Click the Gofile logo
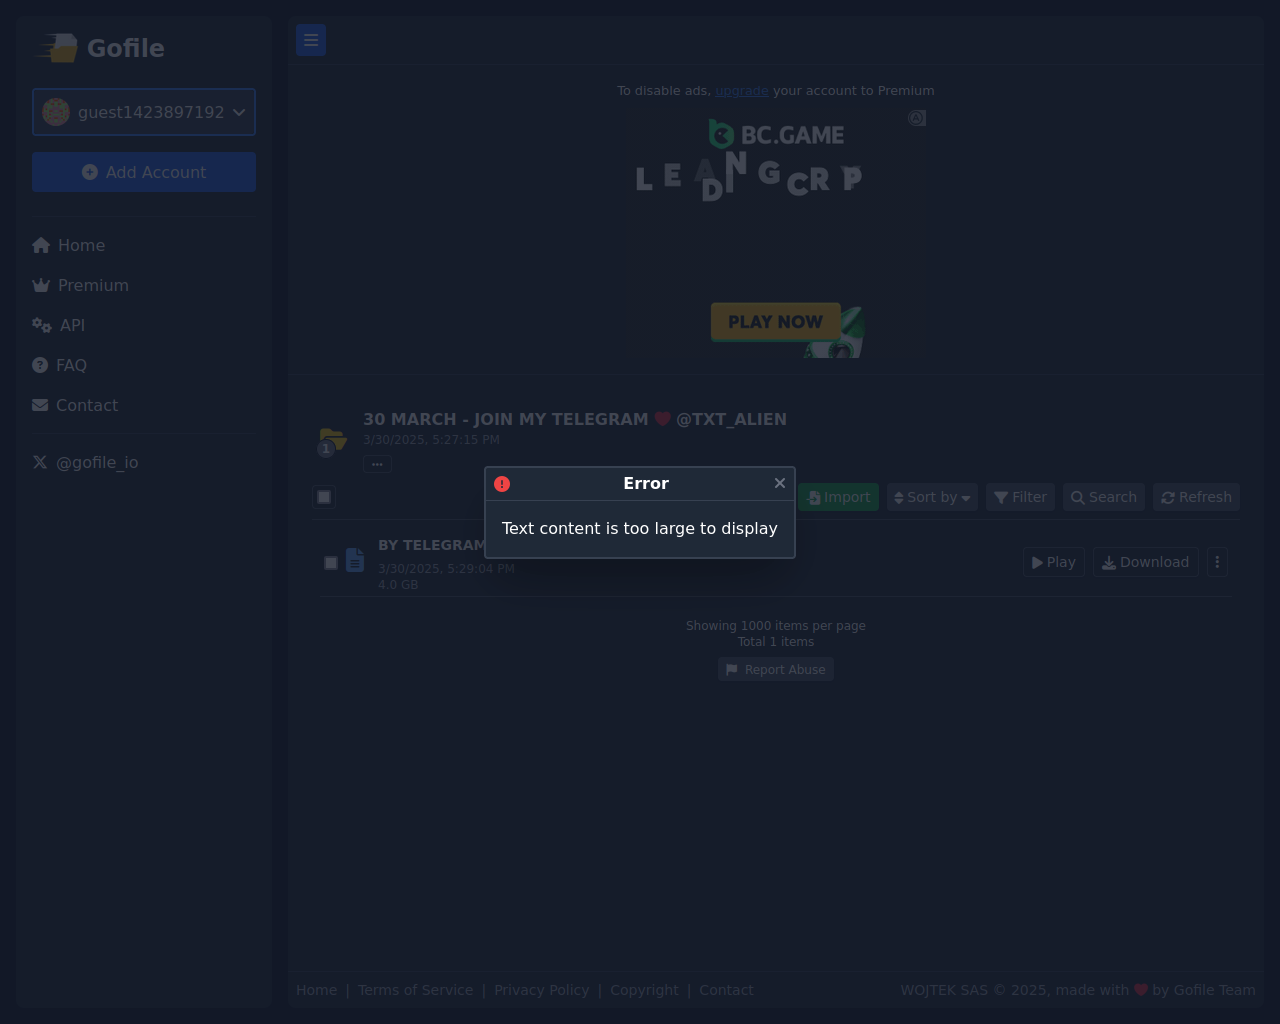 (x=101, y=48)
